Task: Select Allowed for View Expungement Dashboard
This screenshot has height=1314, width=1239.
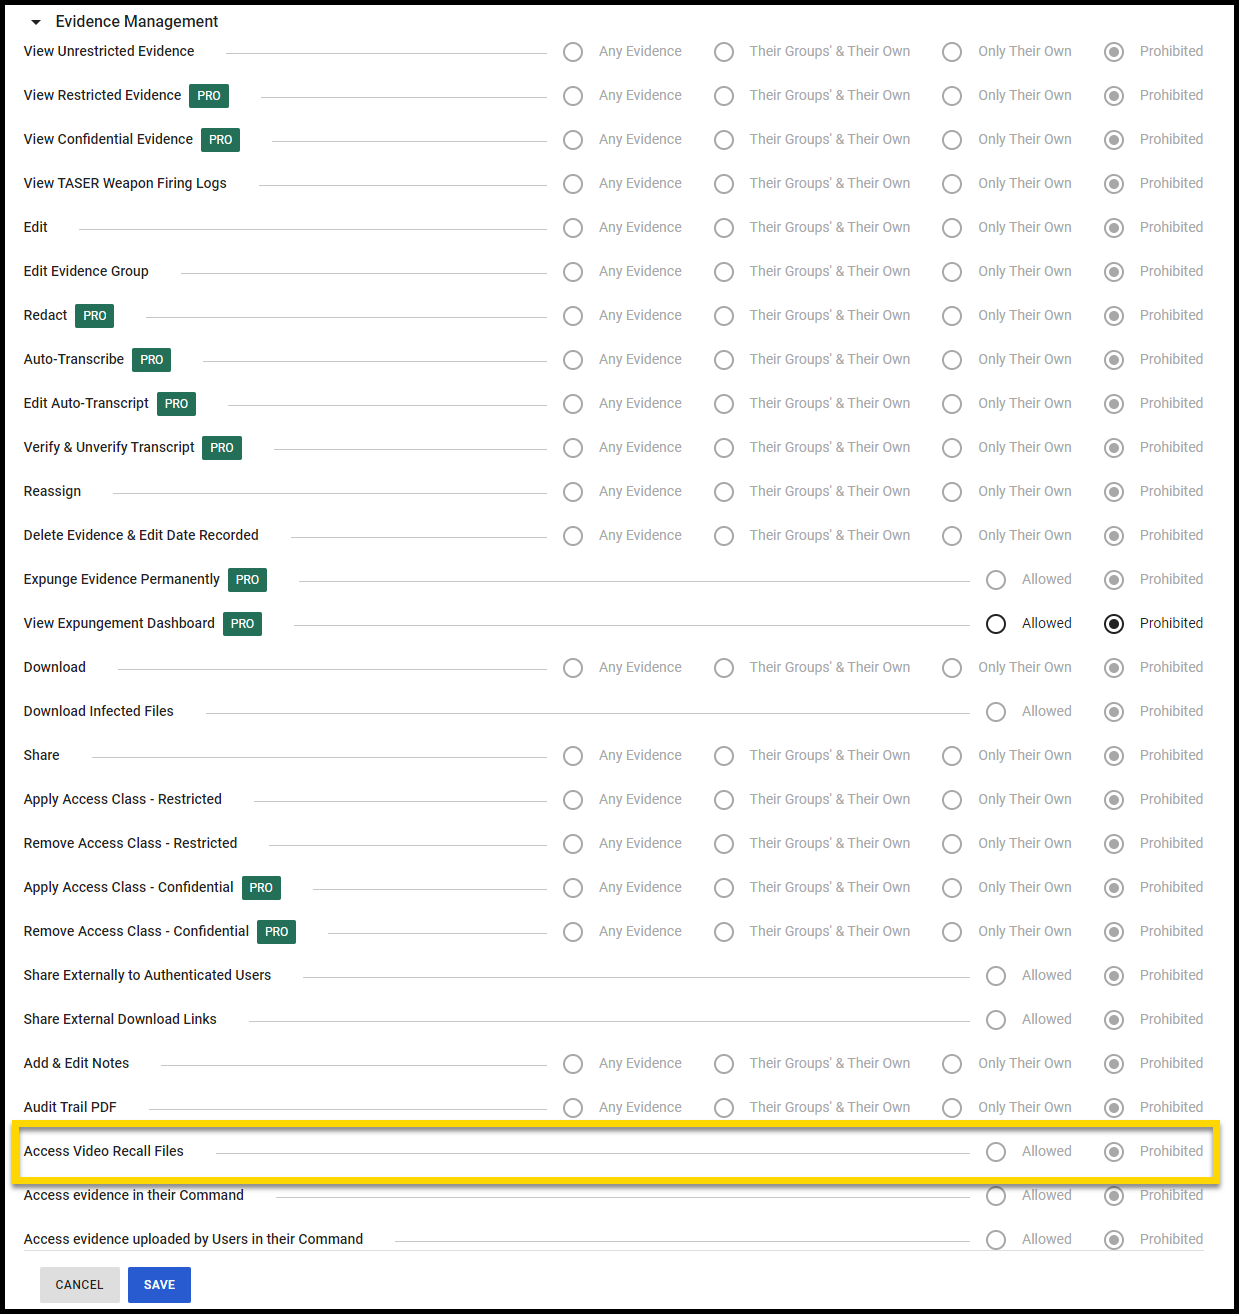Action: [x=996, y=624]
